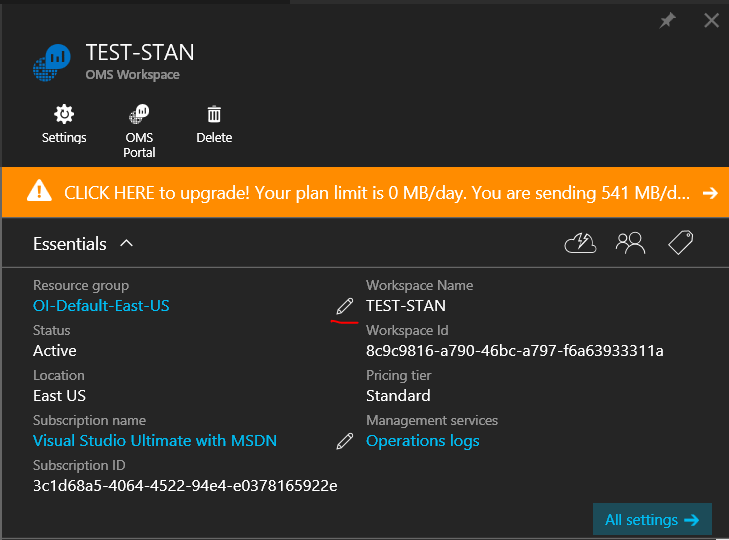
Task: Open the OI-Default-East-US resource group link
Action: coord(101,306)
